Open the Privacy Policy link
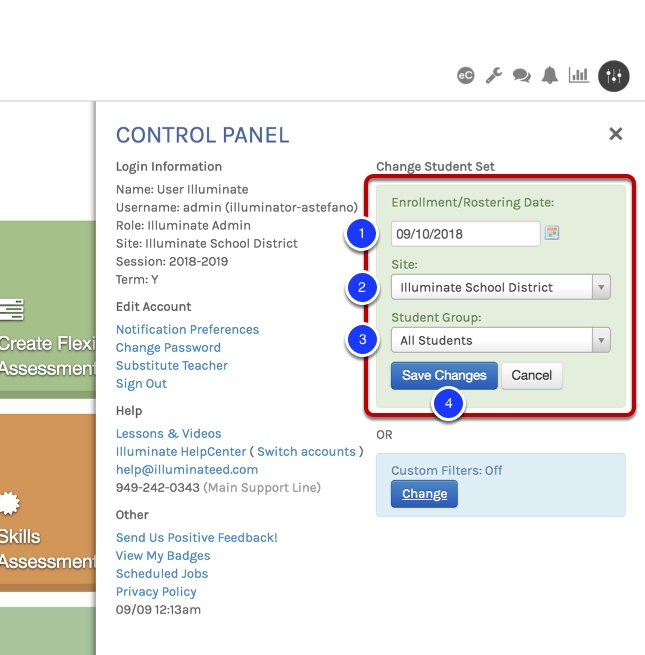This screenshot has width=645, height=655. click(156, 592)
